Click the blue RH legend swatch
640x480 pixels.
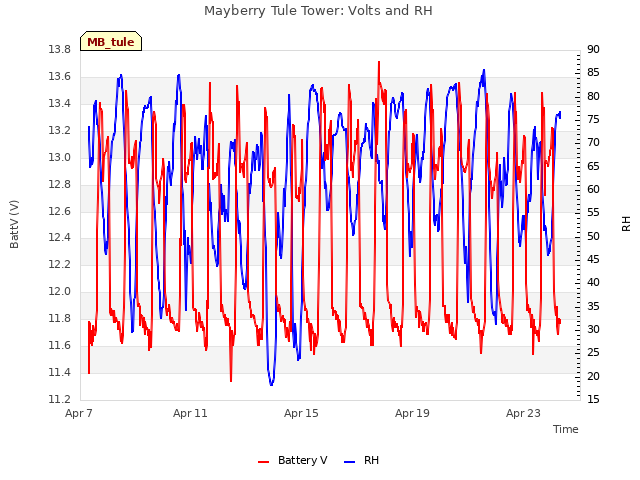click(x=350, y=462)
